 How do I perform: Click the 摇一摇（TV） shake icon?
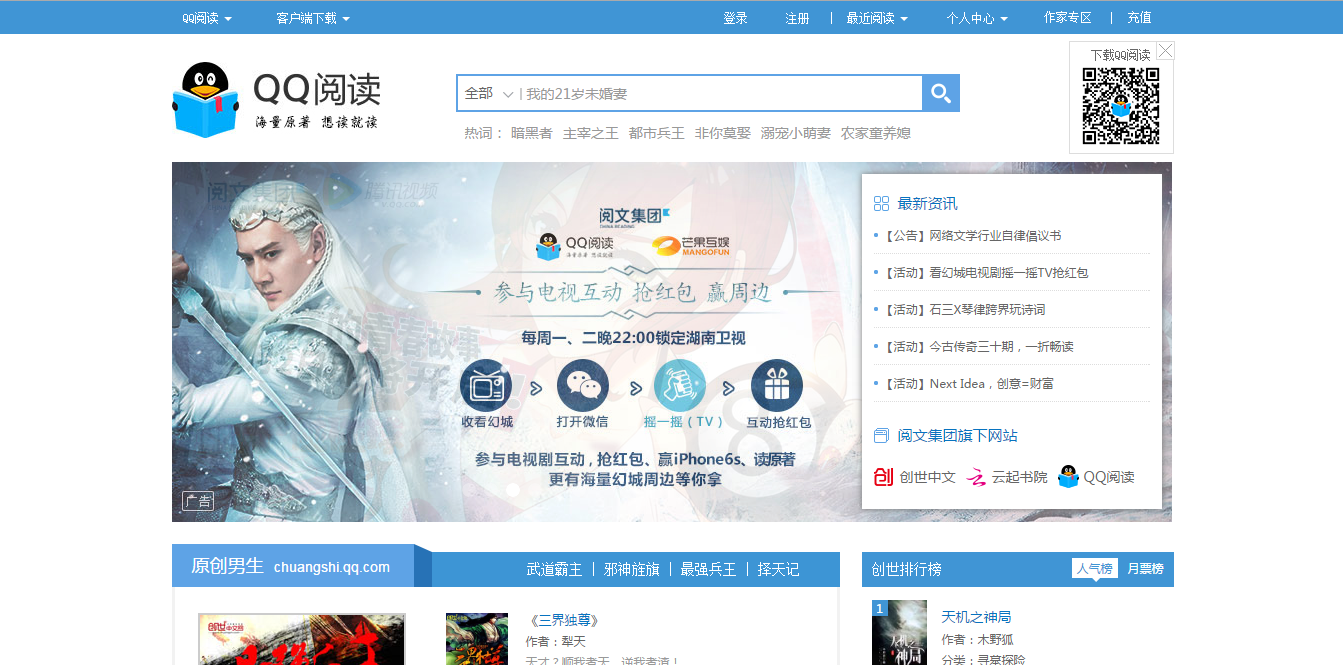point(680,385)
